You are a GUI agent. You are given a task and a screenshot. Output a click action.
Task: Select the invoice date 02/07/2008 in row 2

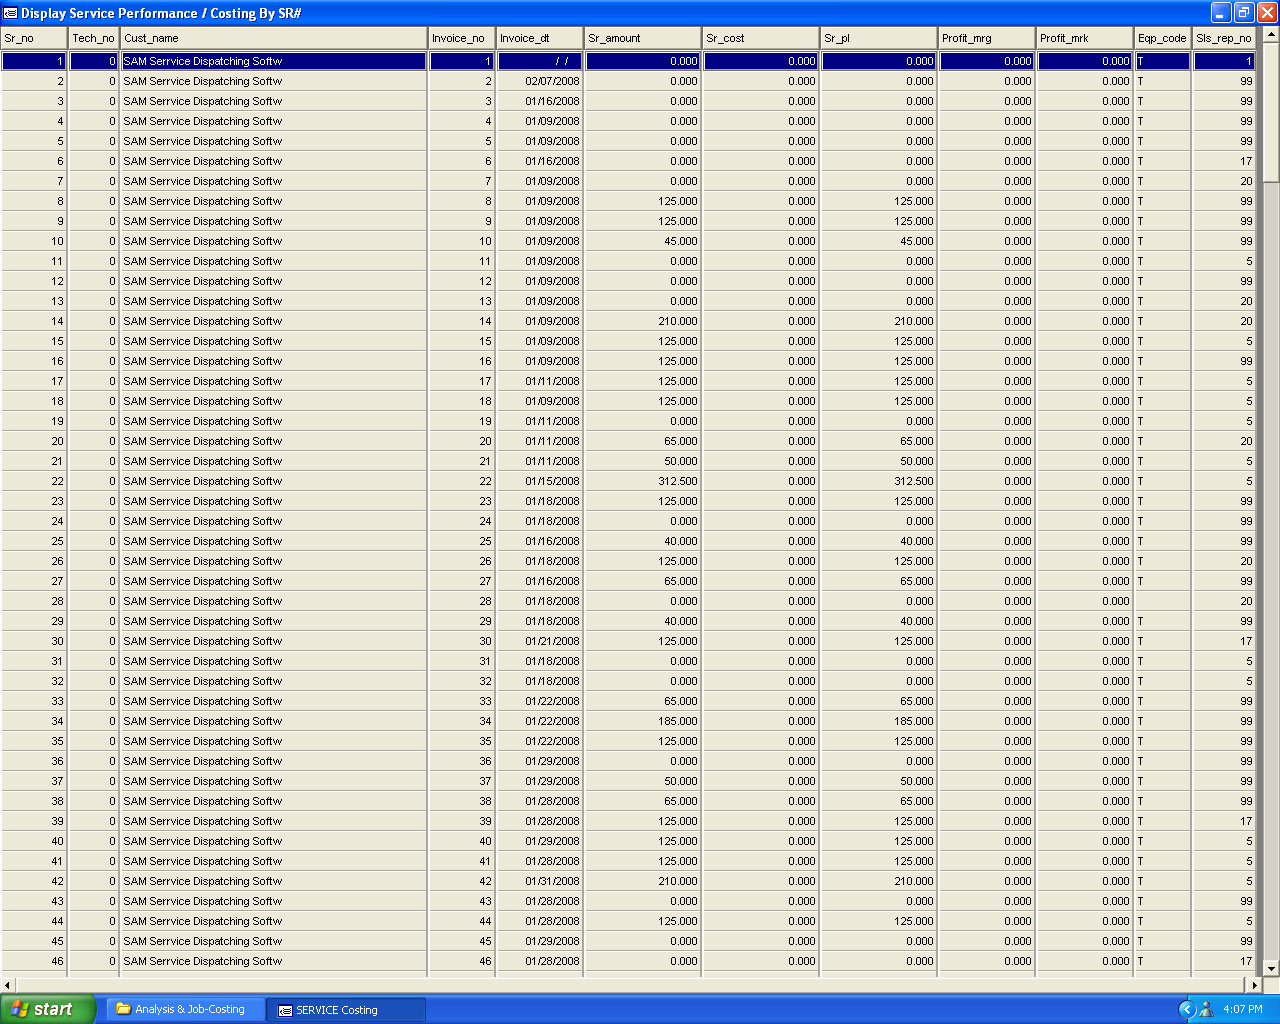[540, 81]
